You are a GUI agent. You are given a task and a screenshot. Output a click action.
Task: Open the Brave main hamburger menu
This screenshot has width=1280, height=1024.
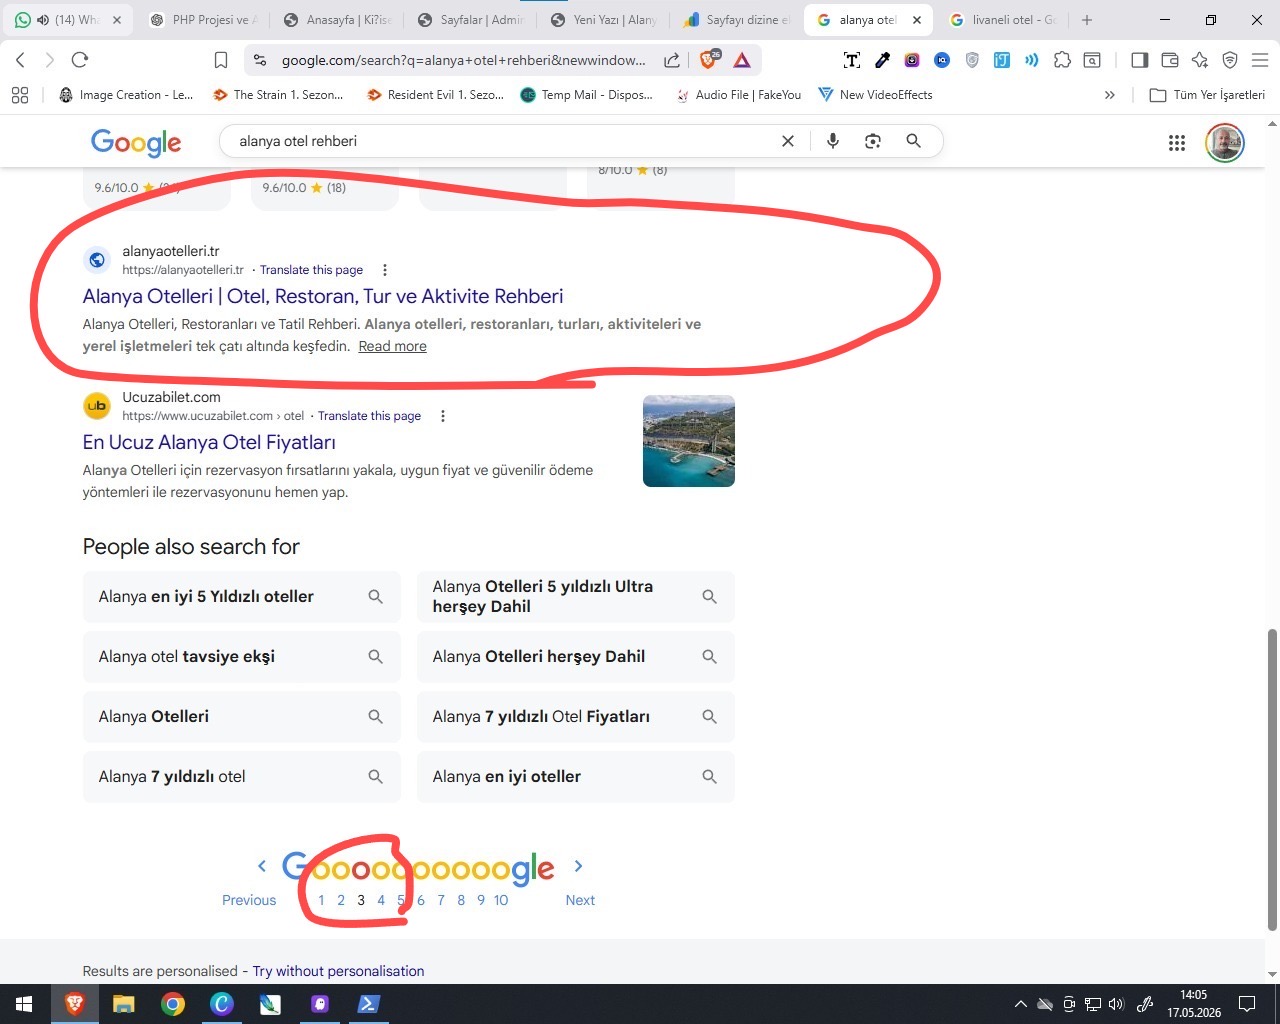(x=1260, y=60)
